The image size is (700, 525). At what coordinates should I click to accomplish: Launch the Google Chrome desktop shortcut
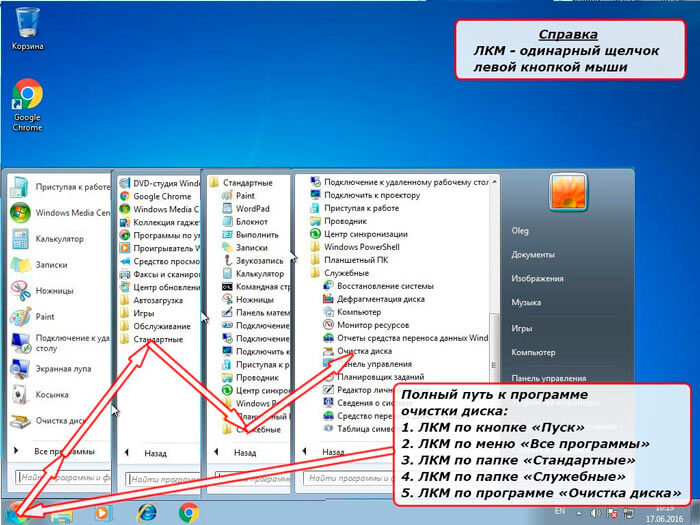point(27,105)
